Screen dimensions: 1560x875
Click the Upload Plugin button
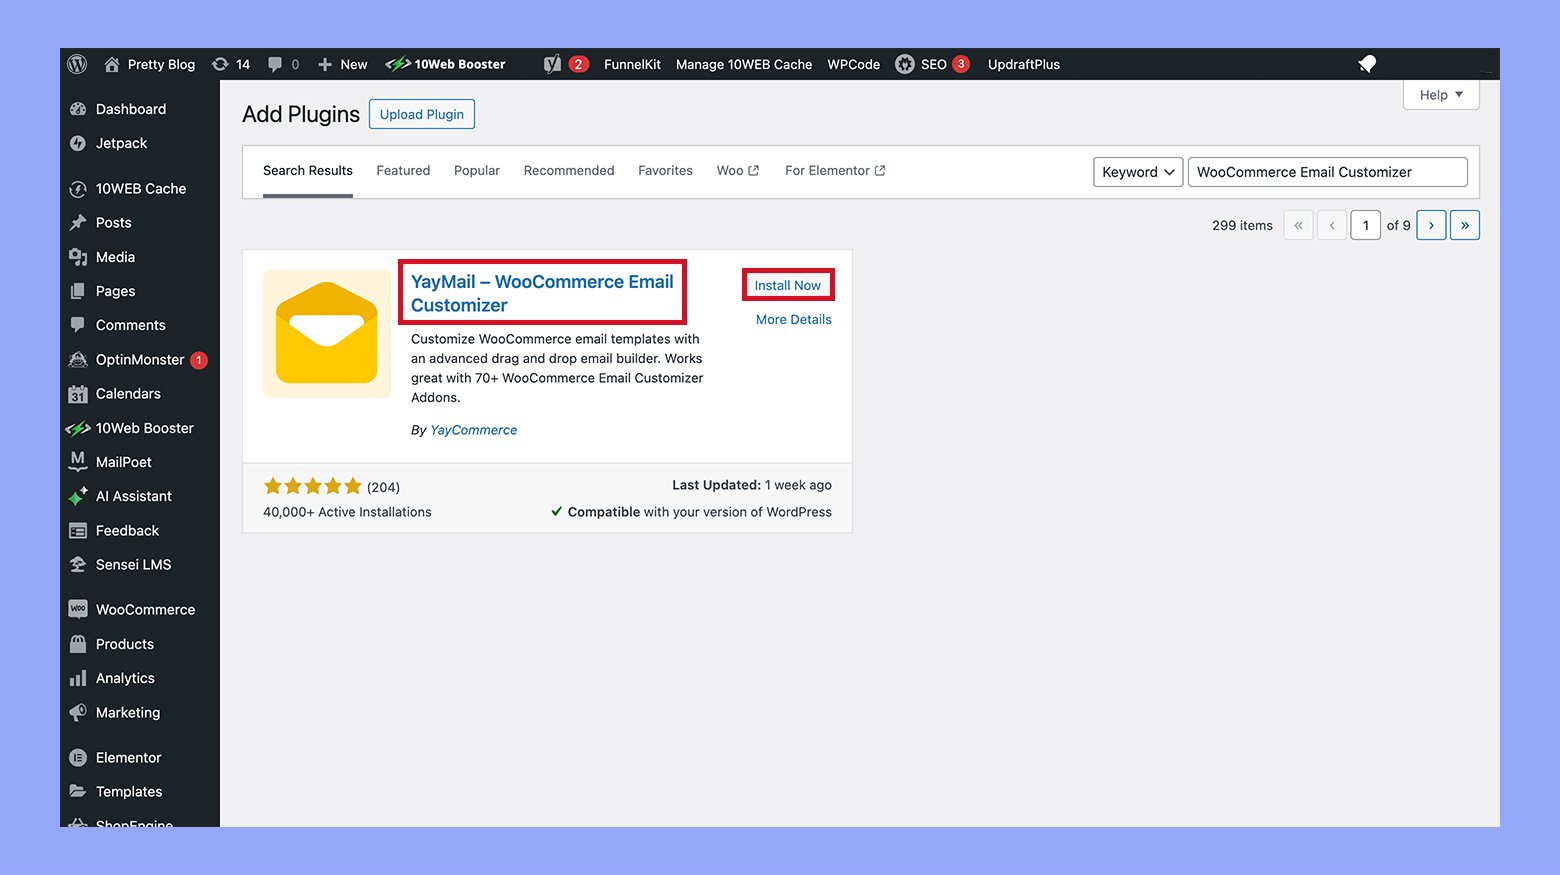pos(422,114)
